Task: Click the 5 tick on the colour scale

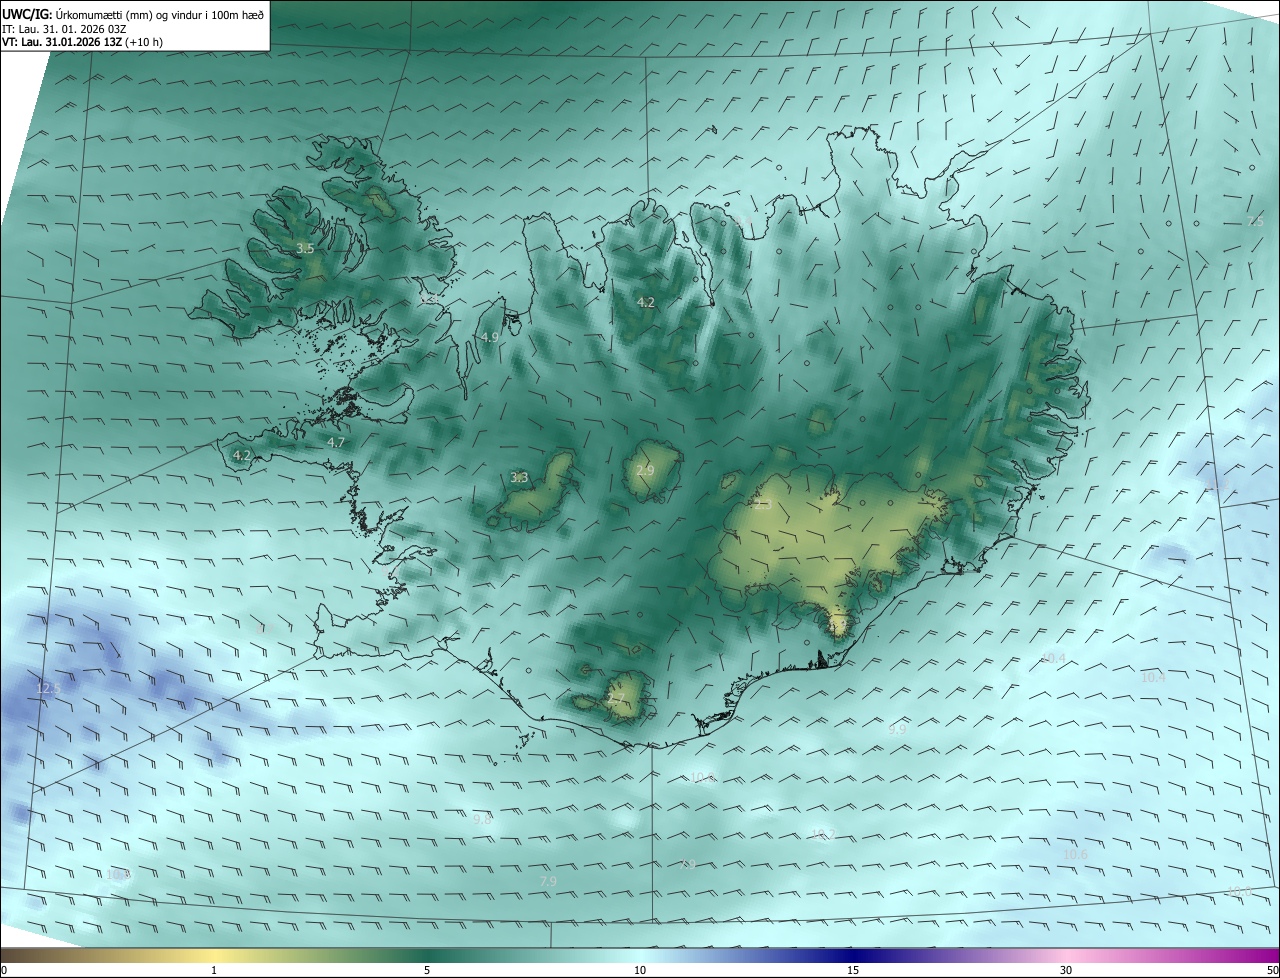Action: point(427,970)
